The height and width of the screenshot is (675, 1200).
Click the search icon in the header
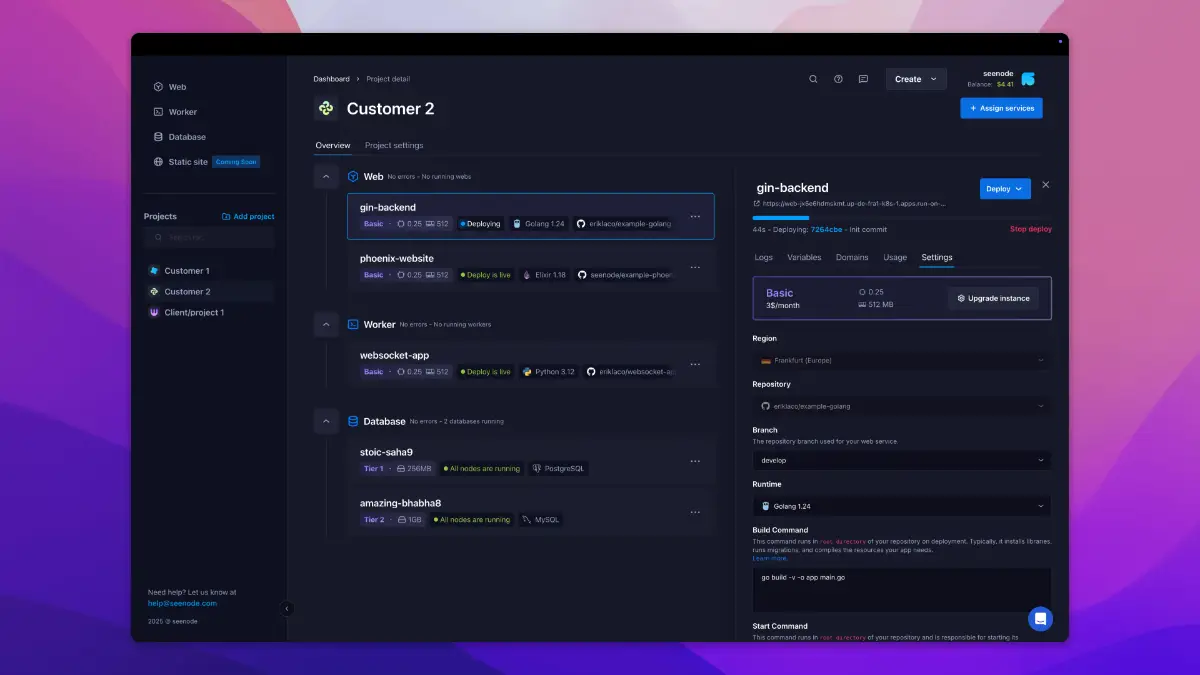tap(813, 79)
